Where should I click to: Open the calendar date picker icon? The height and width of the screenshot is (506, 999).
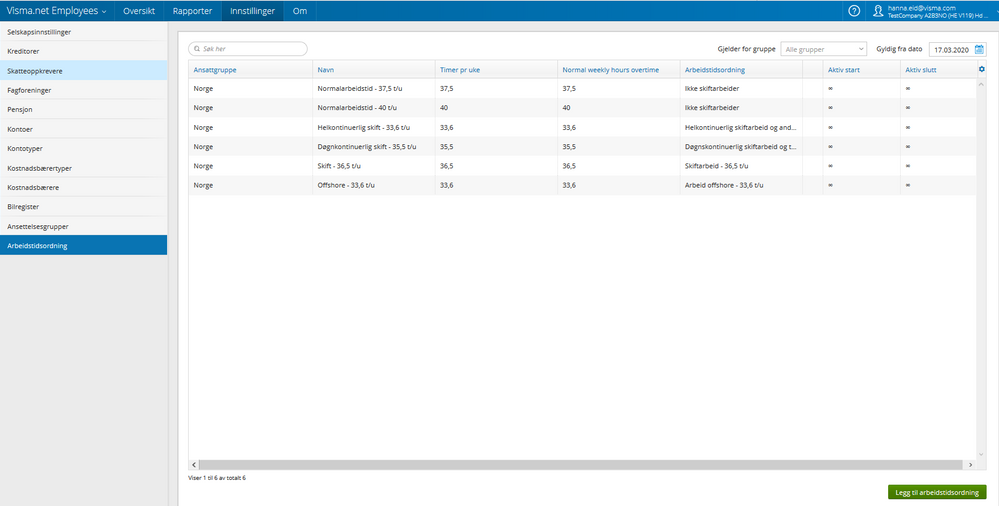tap(979, 49)
